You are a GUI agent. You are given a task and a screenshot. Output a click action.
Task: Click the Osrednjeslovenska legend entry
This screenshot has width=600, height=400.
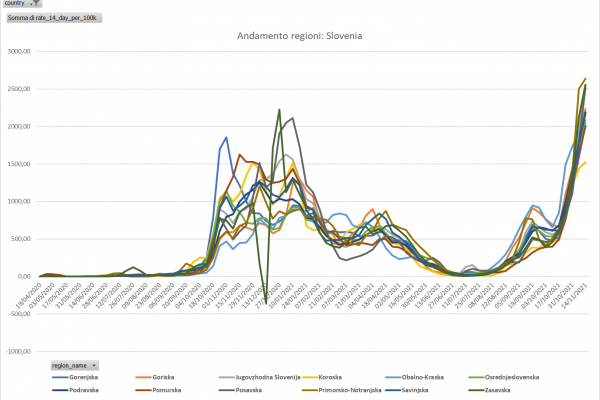pyautogui.click(x=504, y=377)
